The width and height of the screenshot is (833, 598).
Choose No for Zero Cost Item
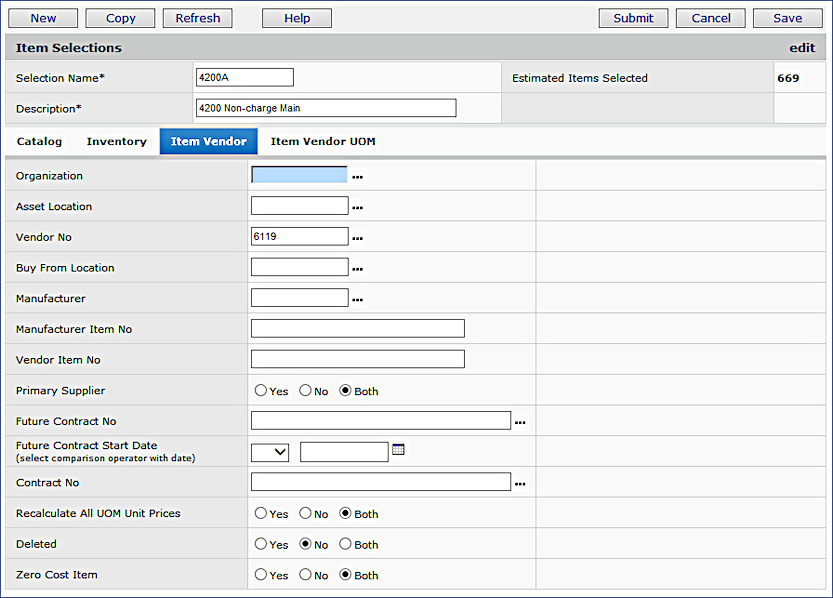pos(305,575)
